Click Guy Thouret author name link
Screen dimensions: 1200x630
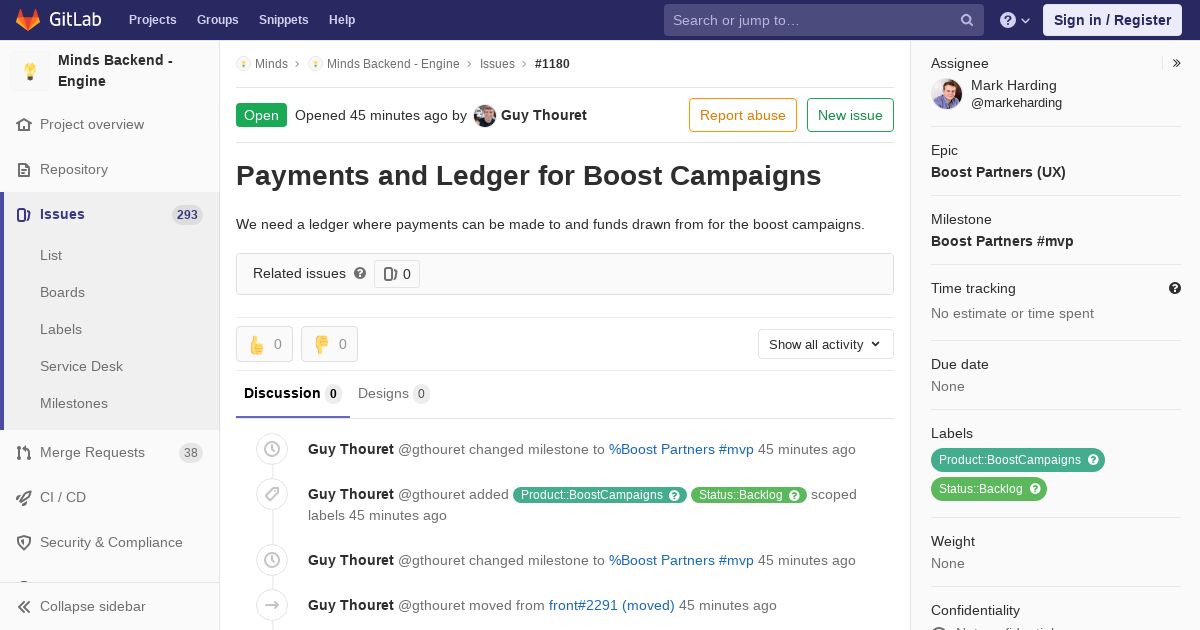point(544,115)
